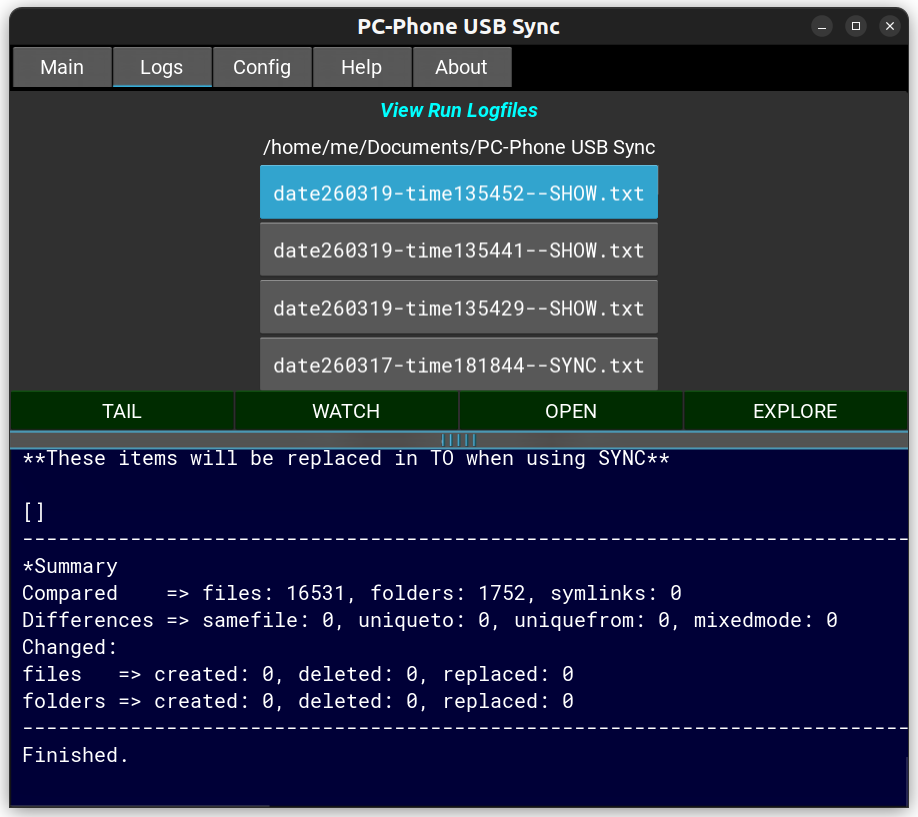Select the date260317-time181844--SYNC.txt logfile
The height and width of the screenshot is (817, 918).
click(x=458, y=365)
